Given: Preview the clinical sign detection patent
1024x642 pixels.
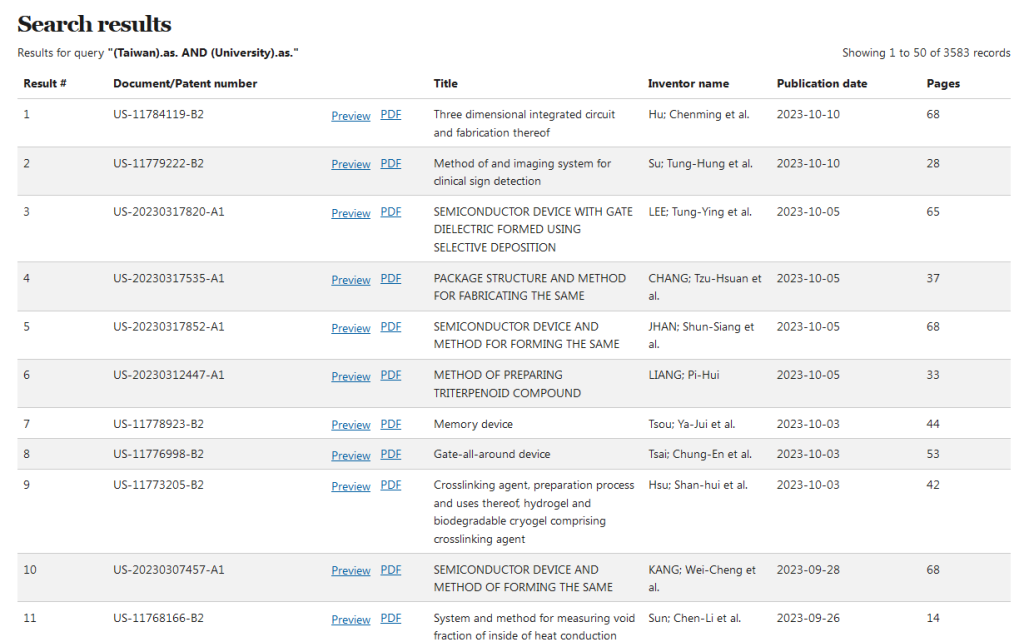Looking at the screenshot, I should click(x=351, y=165).
